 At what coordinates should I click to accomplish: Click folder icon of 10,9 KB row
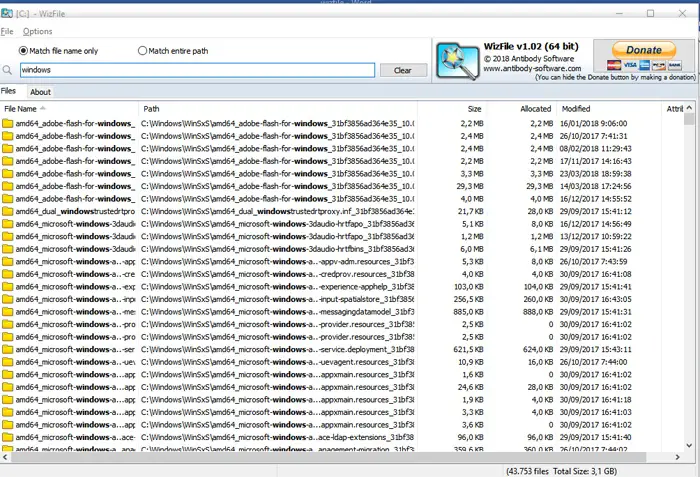coord(8,362)
